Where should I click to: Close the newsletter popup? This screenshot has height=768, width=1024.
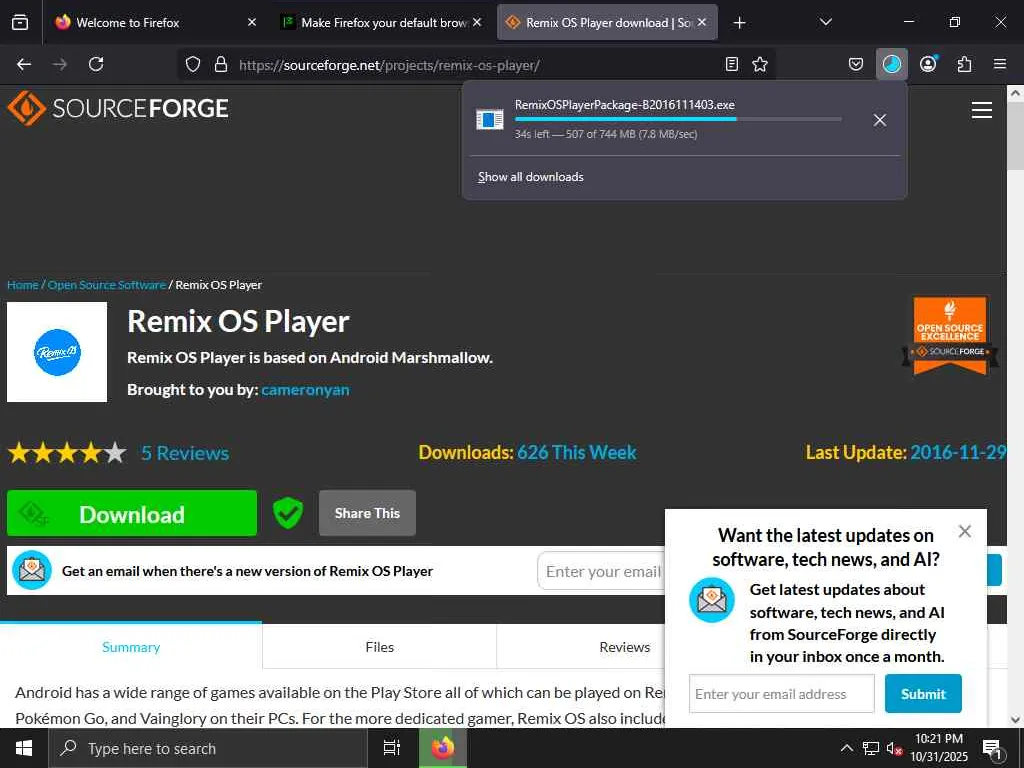pyautogui.click(x=965, y=532)
